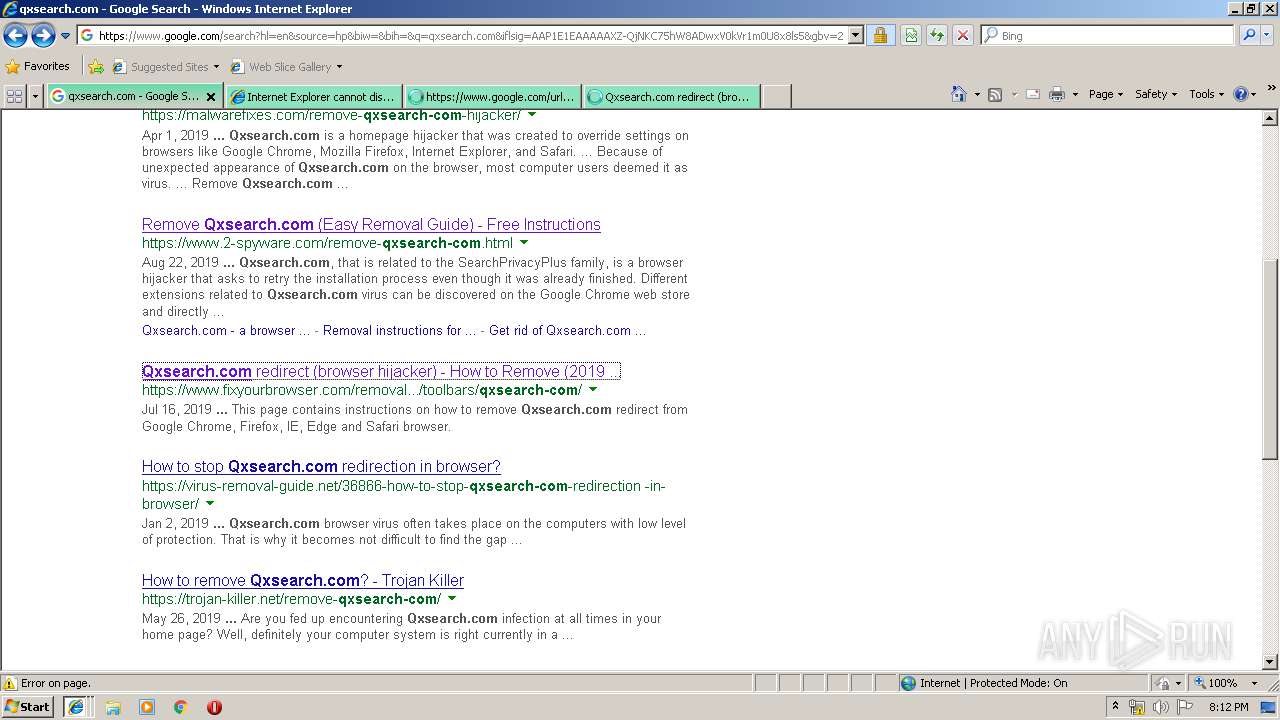Screen dimensions: 1280x720
Task: Refresh the page with the green arrows icon
Action: [937, 36]
